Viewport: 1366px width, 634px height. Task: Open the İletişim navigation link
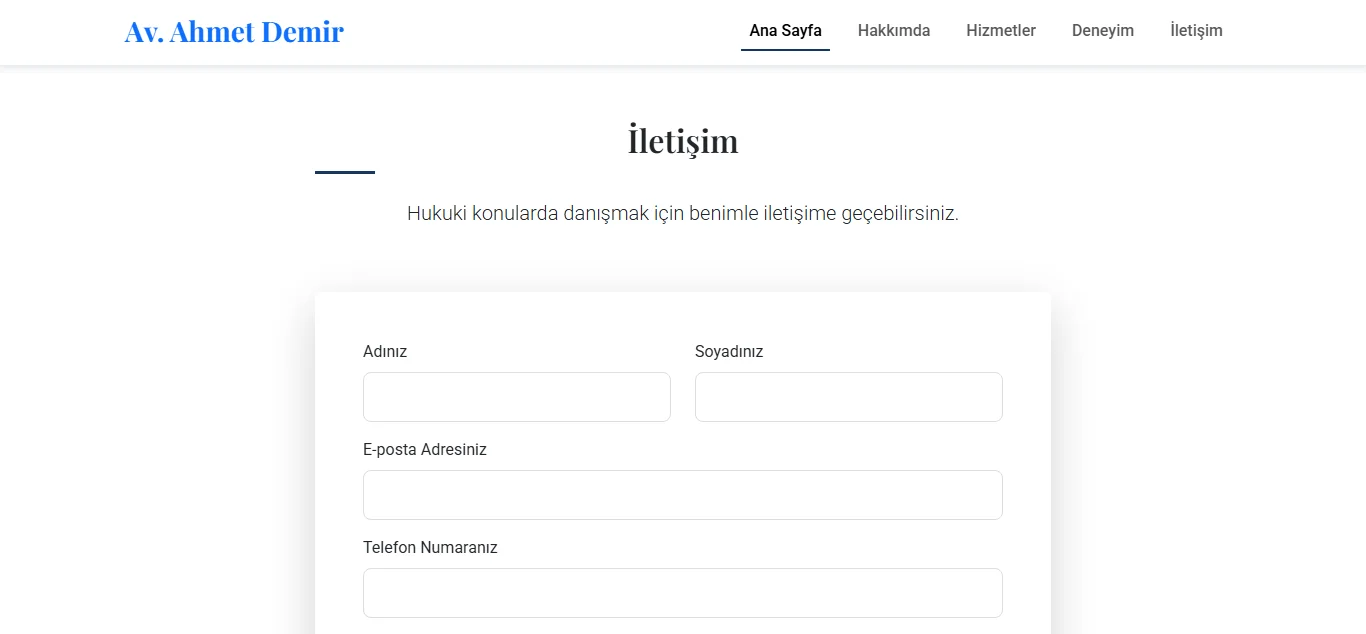click(x=1196, y=30)
